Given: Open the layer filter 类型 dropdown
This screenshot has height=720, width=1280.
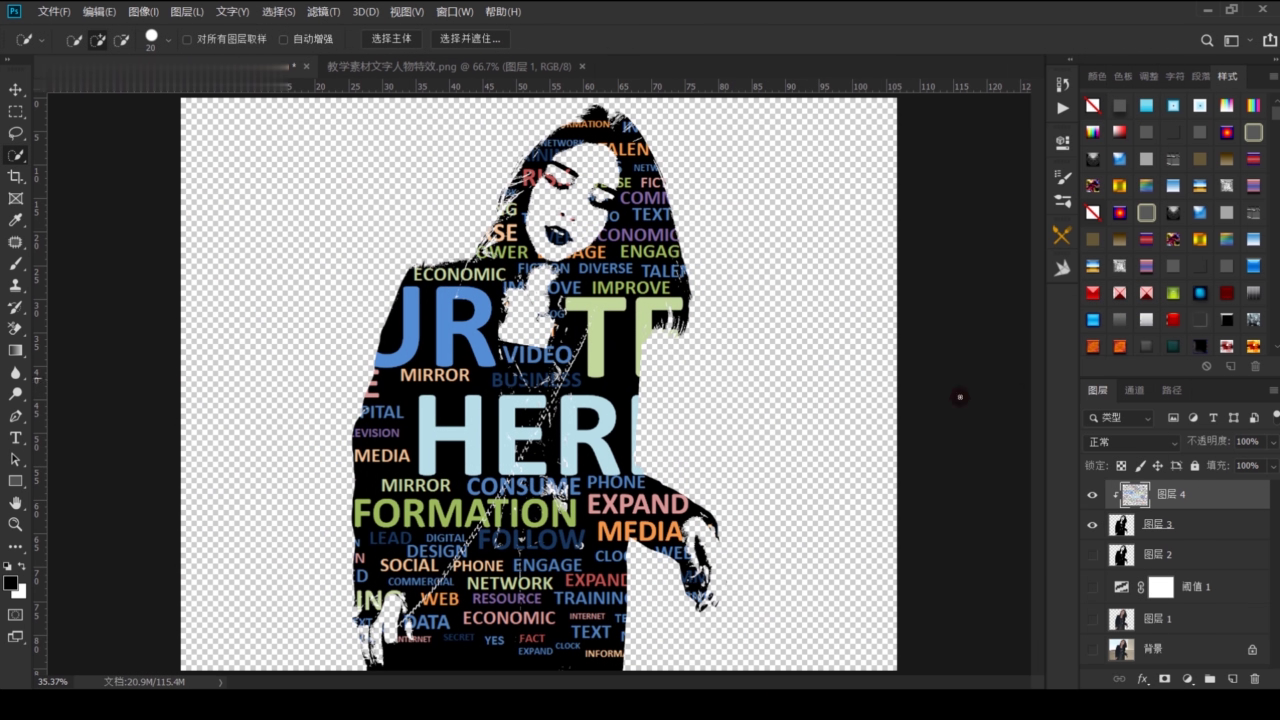Looking at the screenshot, I should [1120, 418].
